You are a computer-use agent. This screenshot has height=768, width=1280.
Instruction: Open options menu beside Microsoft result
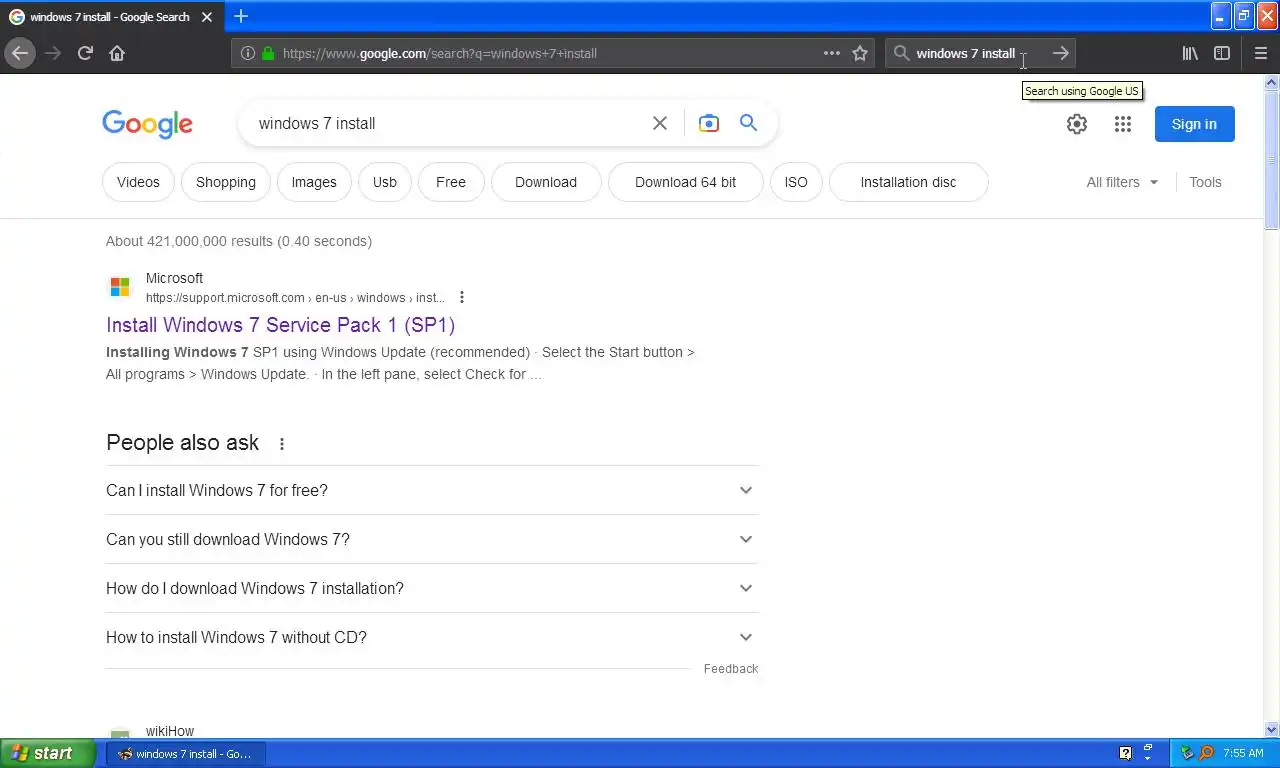click(x=462, y=297)
